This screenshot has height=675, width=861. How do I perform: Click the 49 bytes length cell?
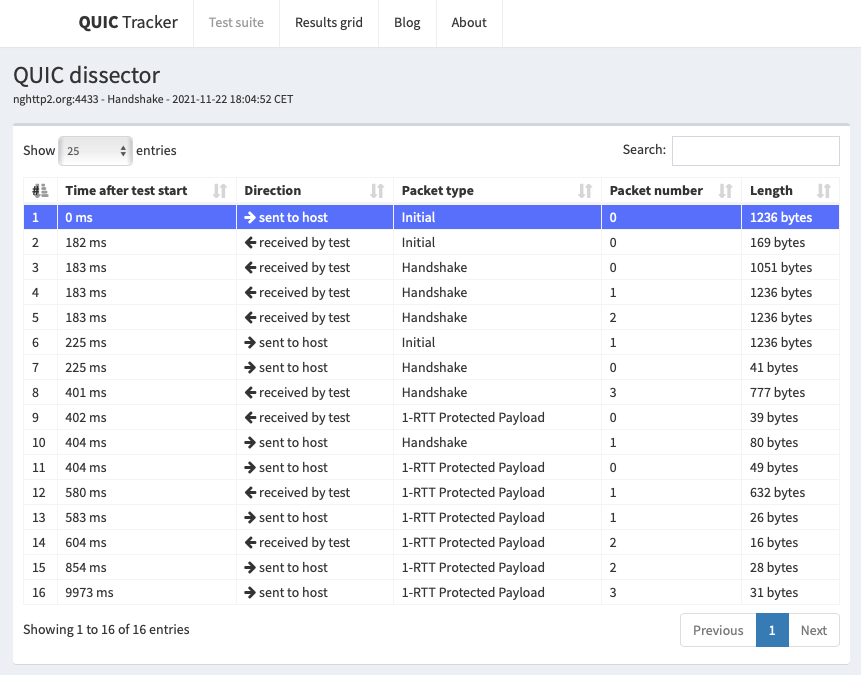click(790, 467)
